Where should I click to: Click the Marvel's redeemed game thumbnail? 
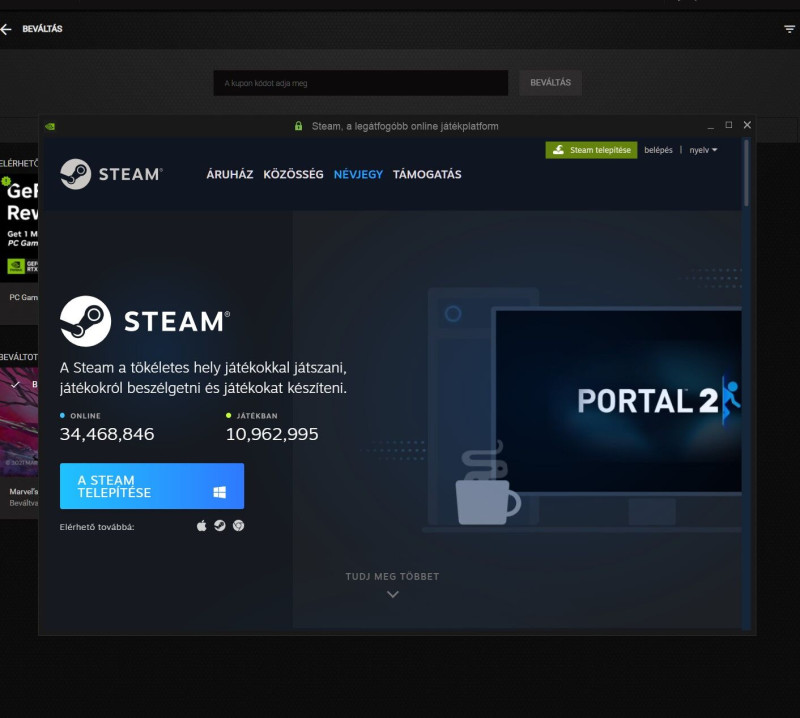point(19,422)
